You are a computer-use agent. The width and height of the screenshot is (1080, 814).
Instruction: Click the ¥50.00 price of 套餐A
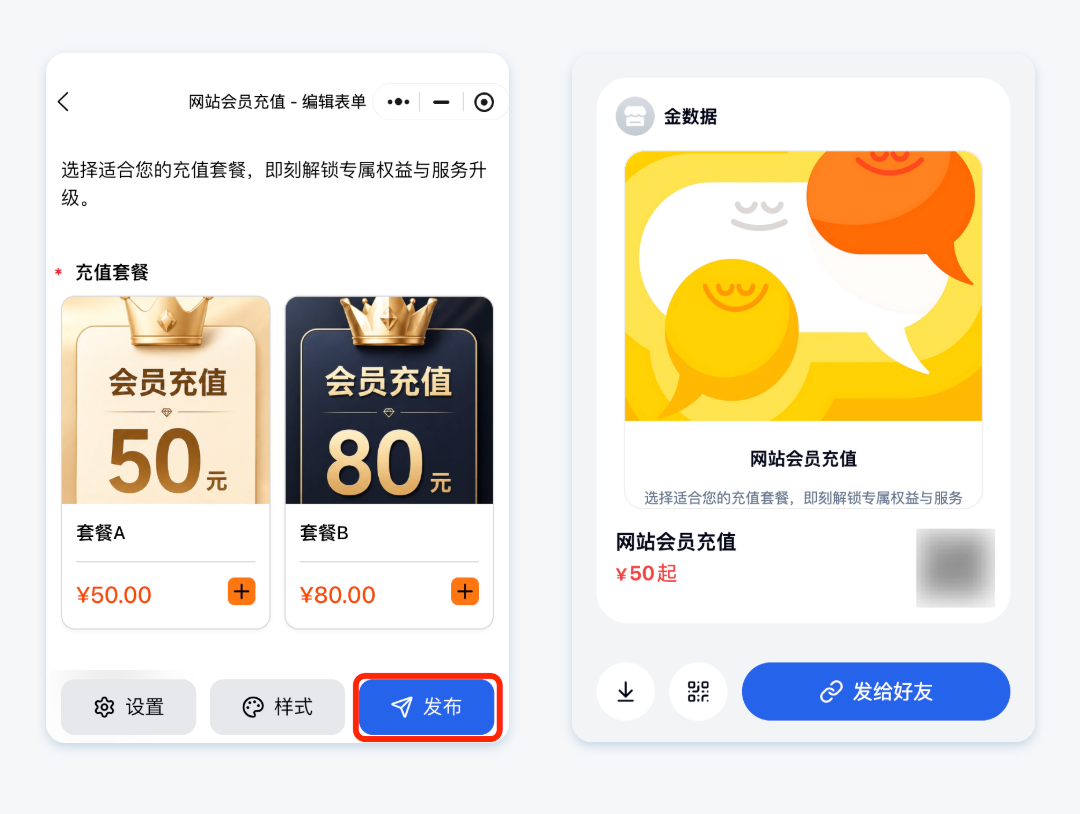coord(114,594)
